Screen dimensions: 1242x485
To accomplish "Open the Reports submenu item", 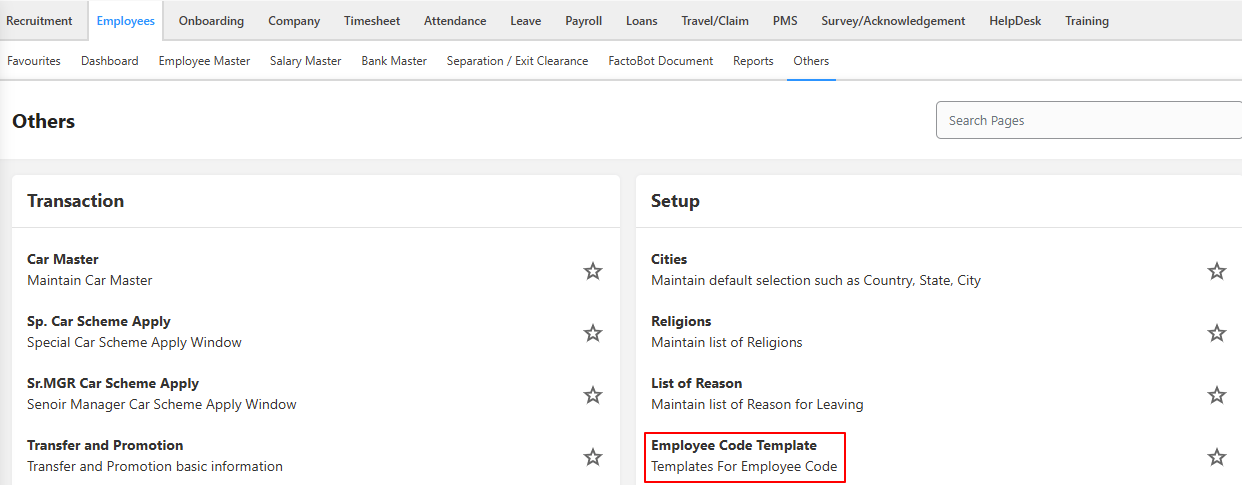I will click(x=753, y=61).
